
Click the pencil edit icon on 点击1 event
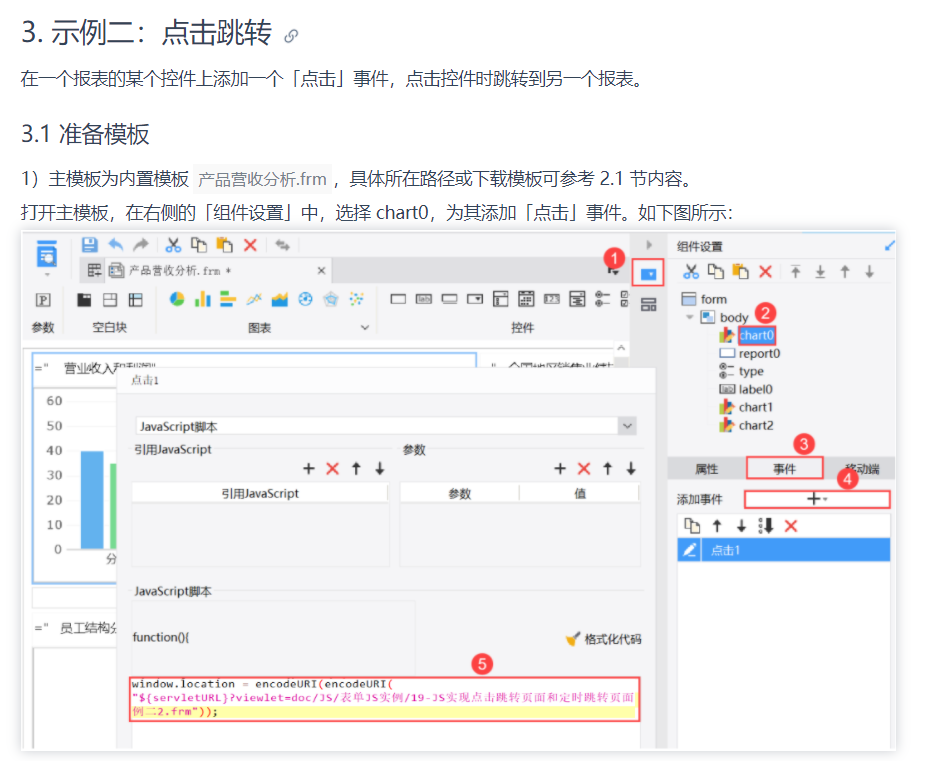click(689, 550)
